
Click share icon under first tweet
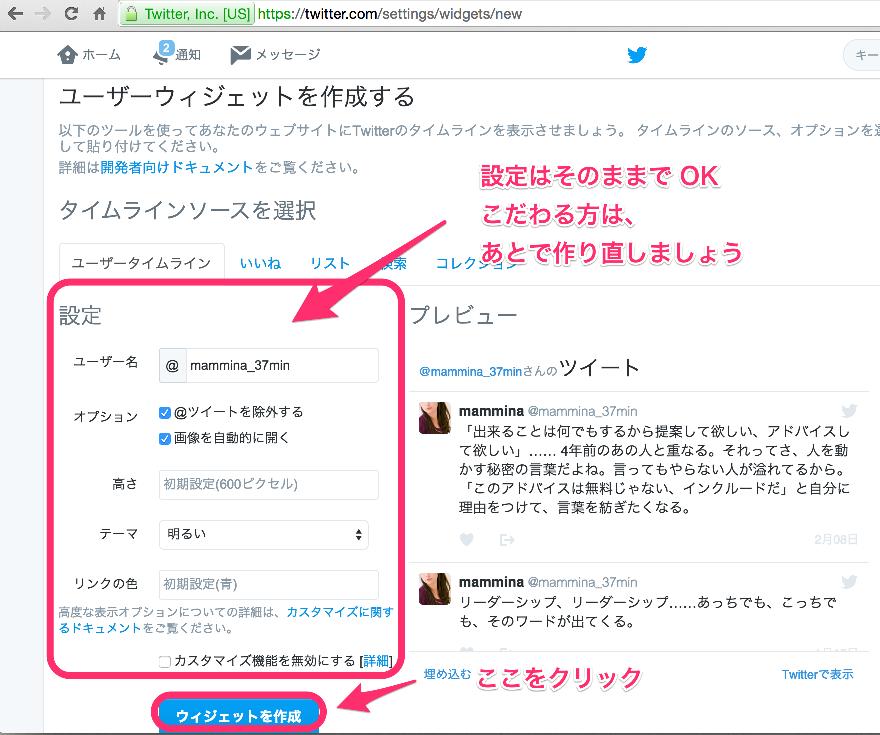click(x=507, y=540)
